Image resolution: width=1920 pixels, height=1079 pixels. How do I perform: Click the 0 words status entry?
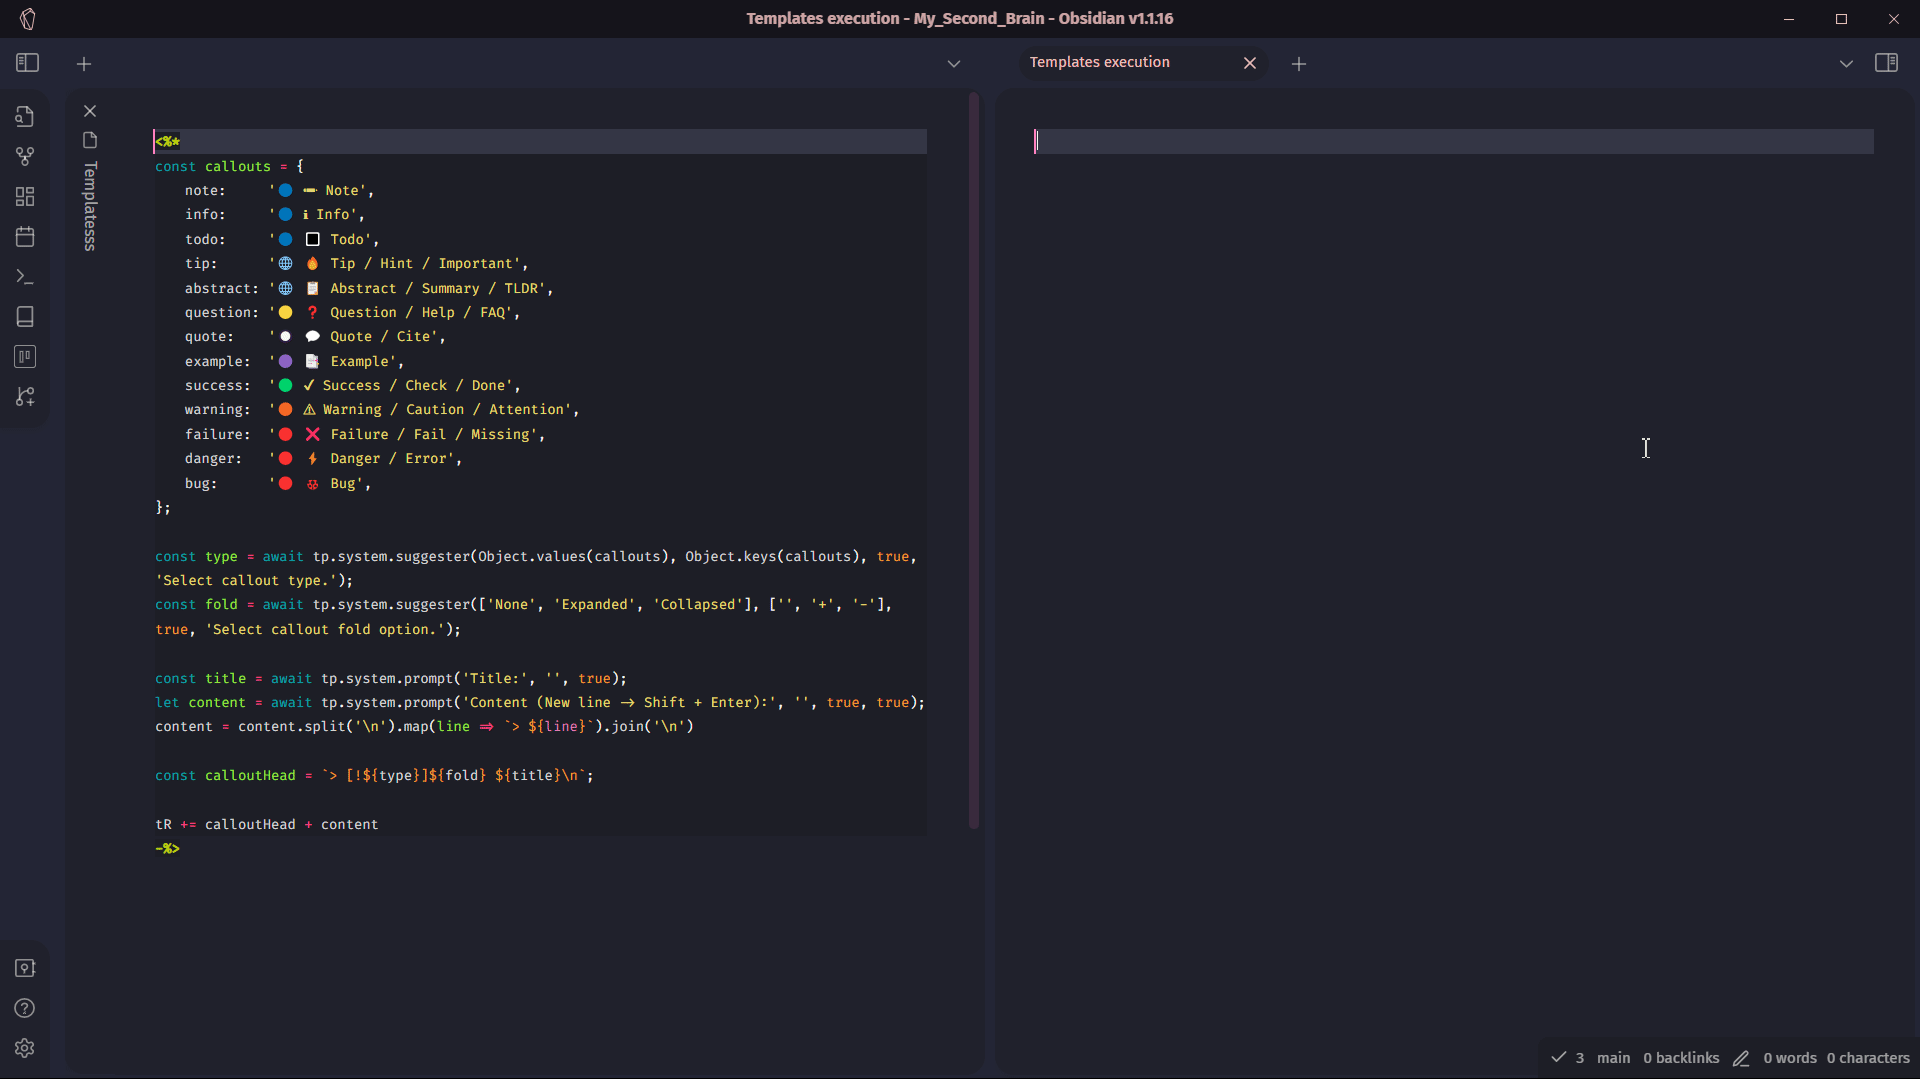click(x=1790, y=1058)
